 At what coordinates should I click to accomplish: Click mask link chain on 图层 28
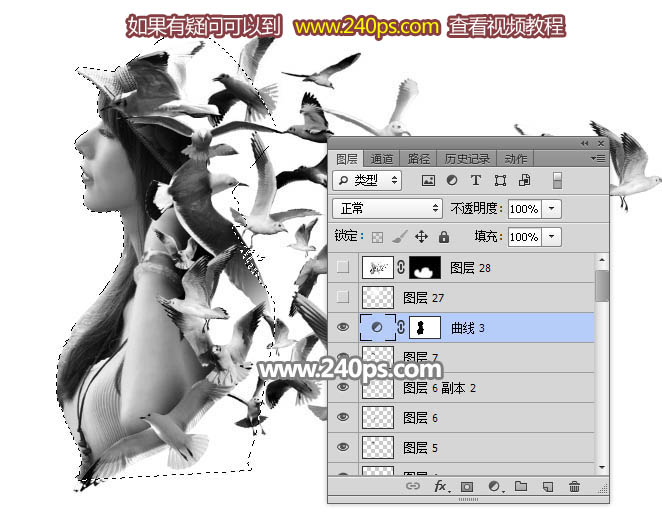click(401, 267)
